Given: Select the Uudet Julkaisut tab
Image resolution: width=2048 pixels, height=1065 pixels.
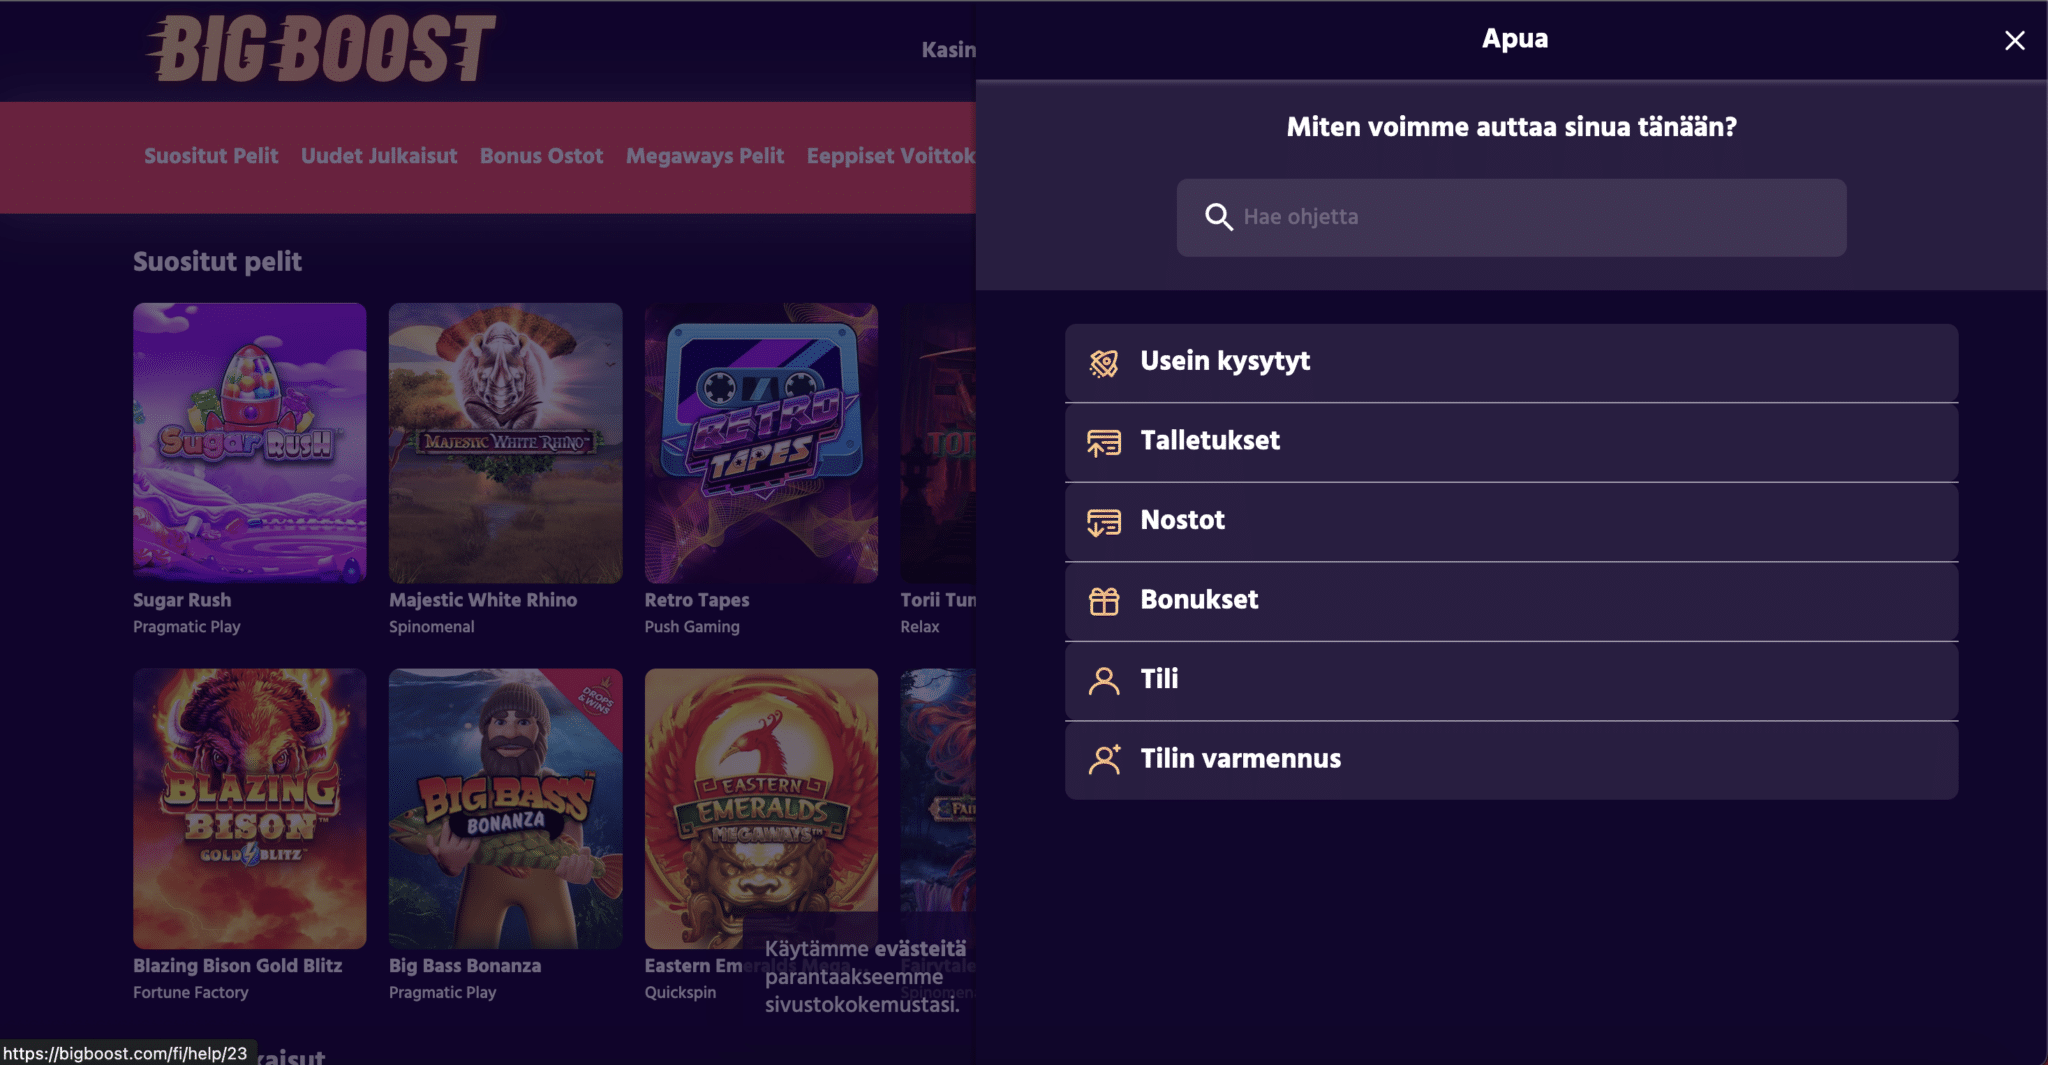Looking at the screenshot, I should point(379,156).
